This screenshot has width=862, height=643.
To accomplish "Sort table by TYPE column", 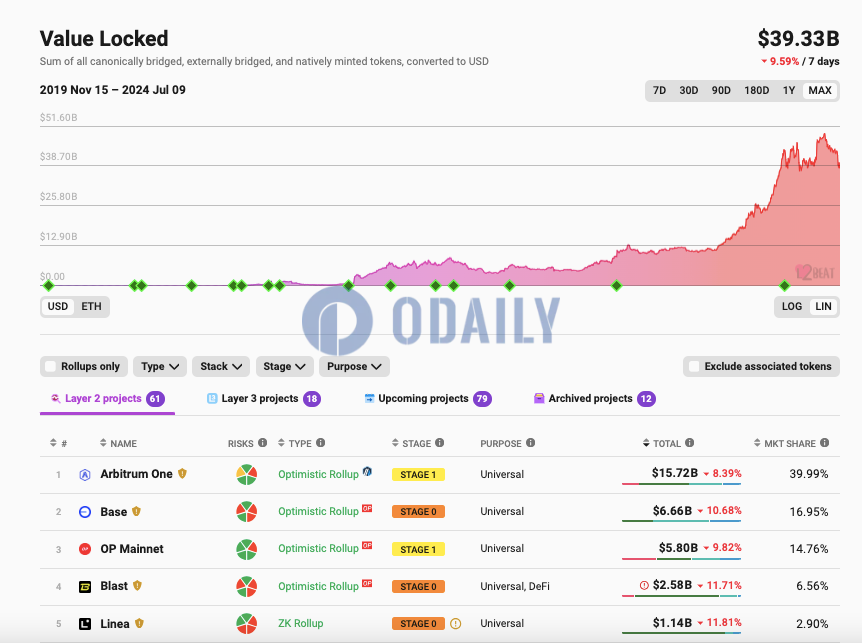I will tap(295, 443).
